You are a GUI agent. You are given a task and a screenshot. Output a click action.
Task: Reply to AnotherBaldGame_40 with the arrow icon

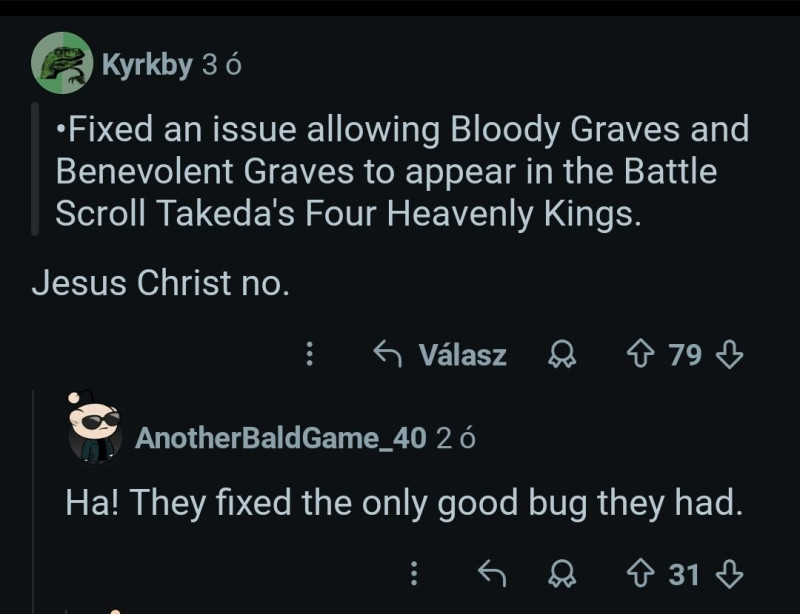pyautogui.click(x=491, y=574)
